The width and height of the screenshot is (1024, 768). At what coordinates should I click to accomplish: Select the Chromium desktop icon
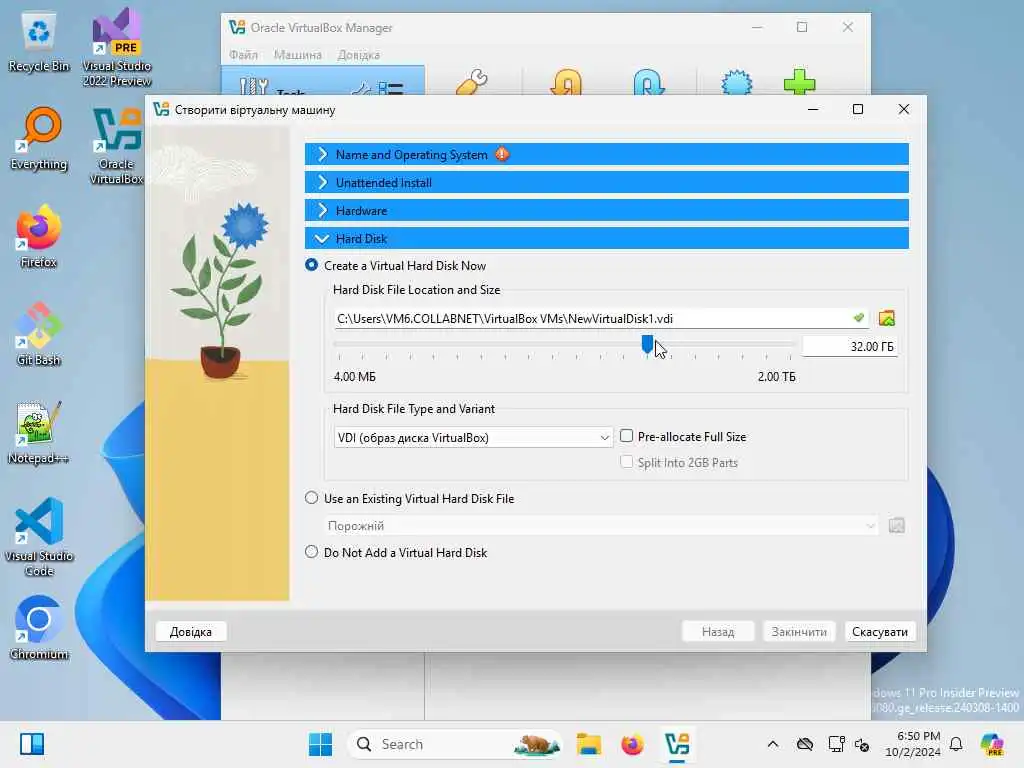coord(39,628)
